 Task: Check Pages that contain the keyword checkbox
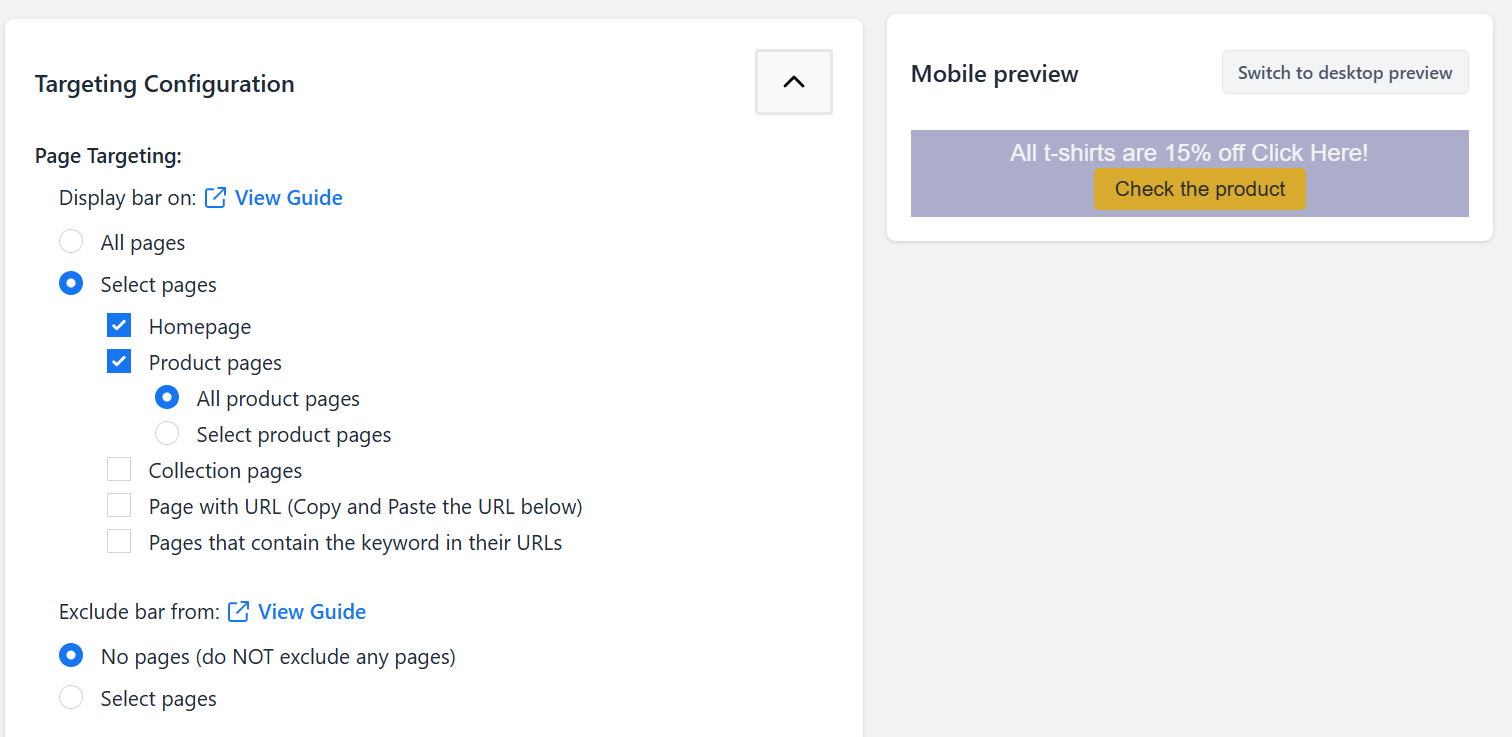coord(119,542)
